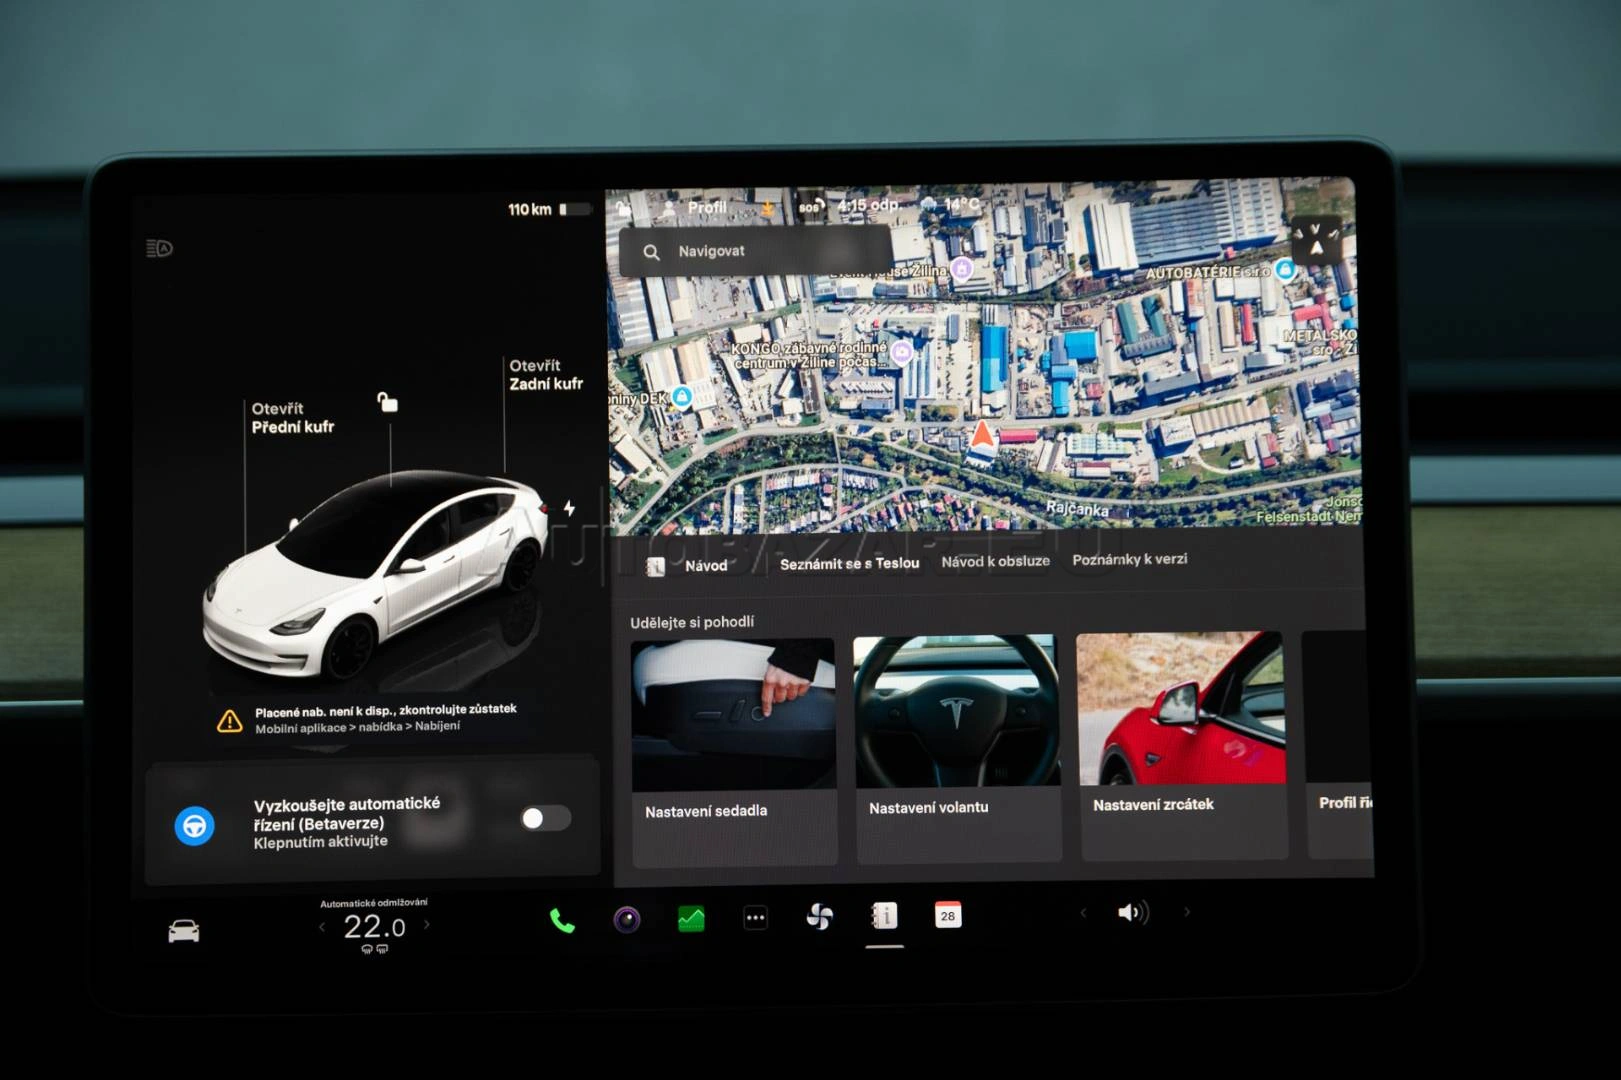Open the Nastavení sedadla card
Viewport: 1621px width, 1080px height.
pyautogui.click(x=734, y=751)
